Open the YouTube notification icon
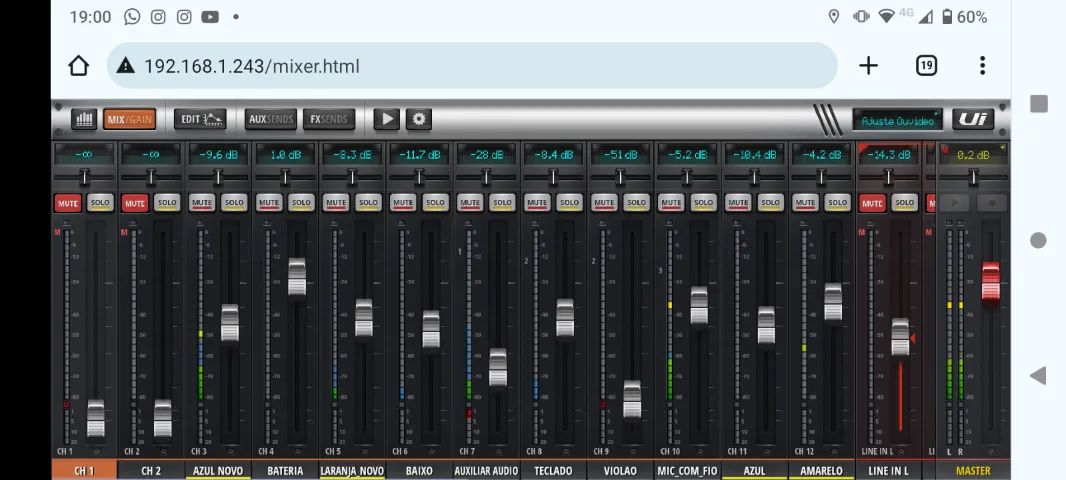The width and height of the screenshot is (1066, 480). click(x=210, y=17)
